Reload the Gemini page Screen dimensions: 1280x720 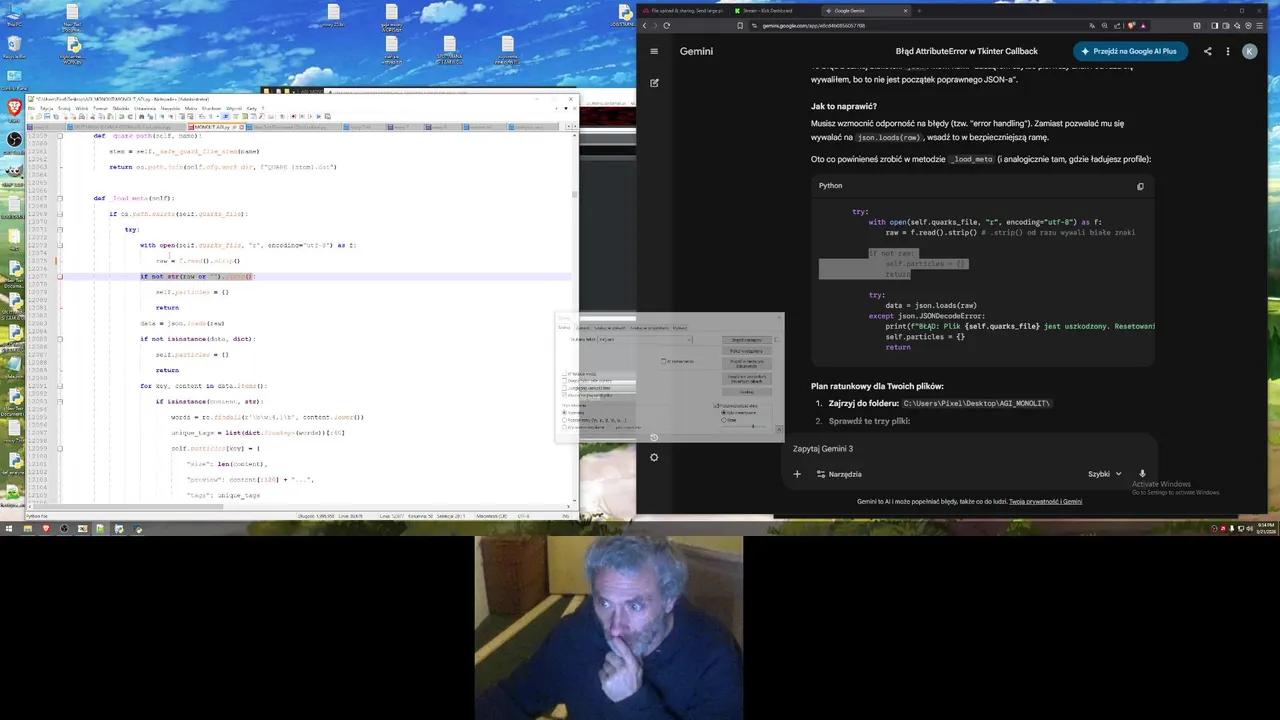[667, 25]
